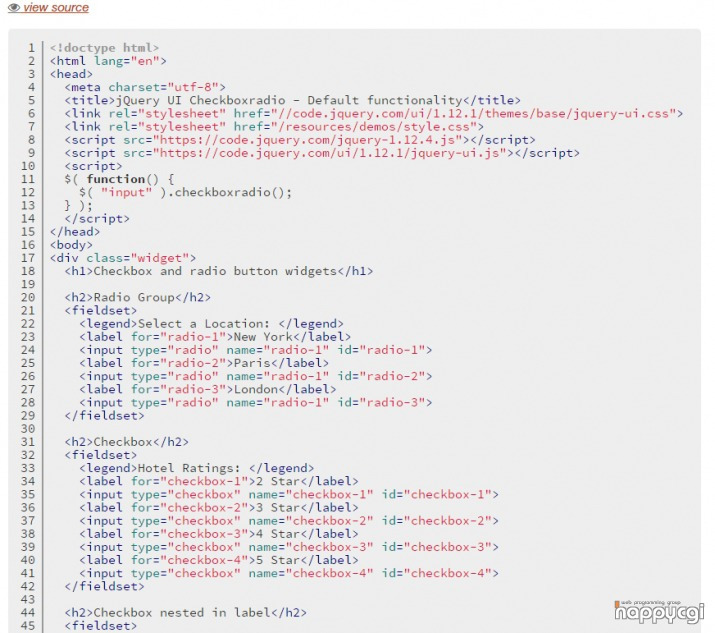Click the jquery-ui.css stylesheet link line
715x633 pixels.
(x=374, y=114)
